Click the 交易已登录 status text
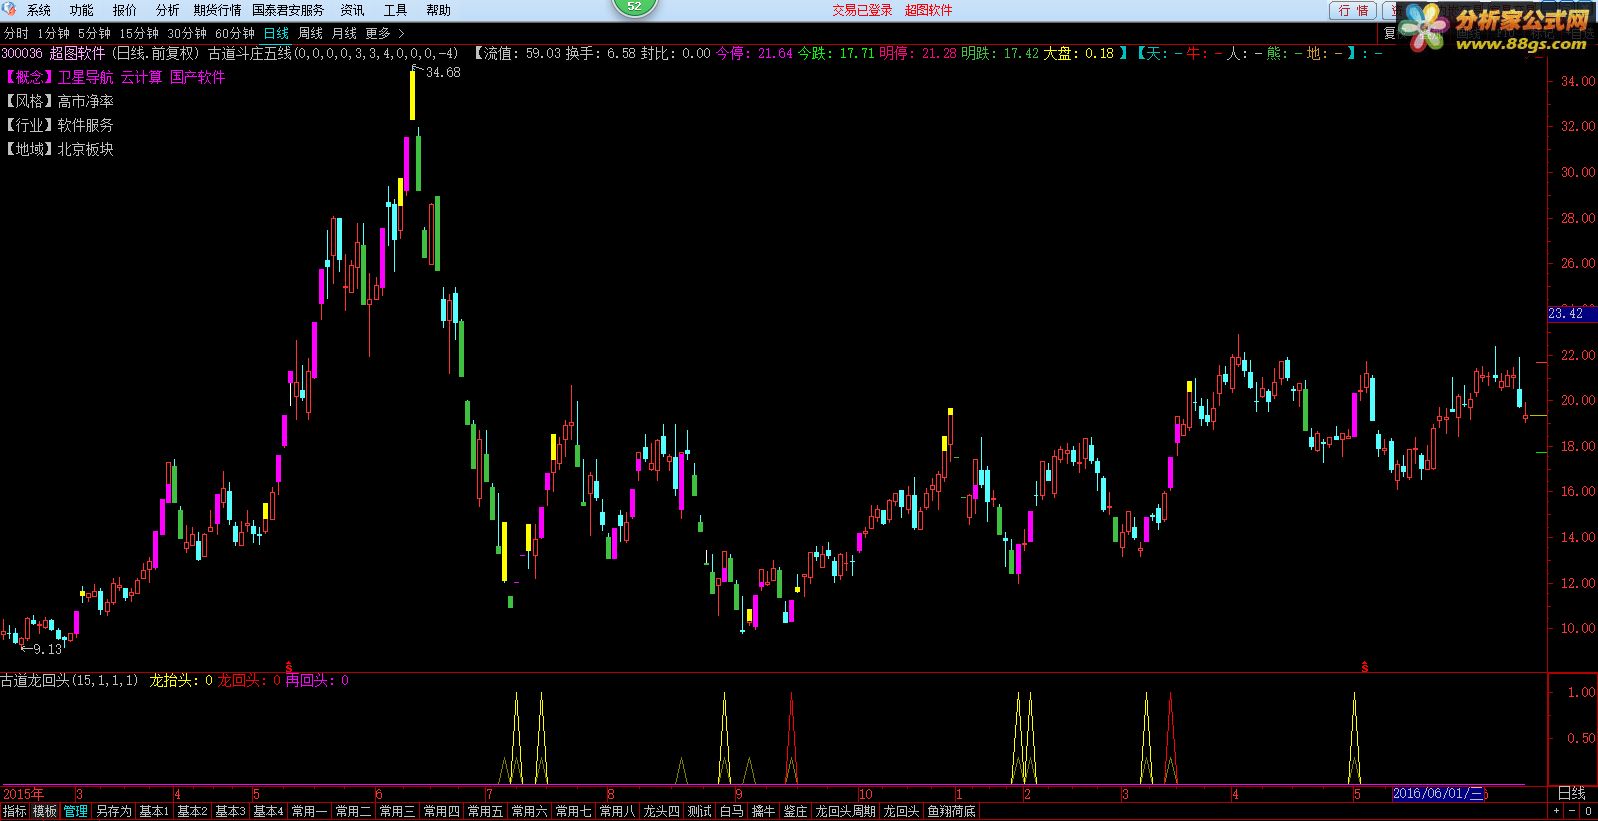Viewport: 1598px width, 821px height. pos(862,10)
